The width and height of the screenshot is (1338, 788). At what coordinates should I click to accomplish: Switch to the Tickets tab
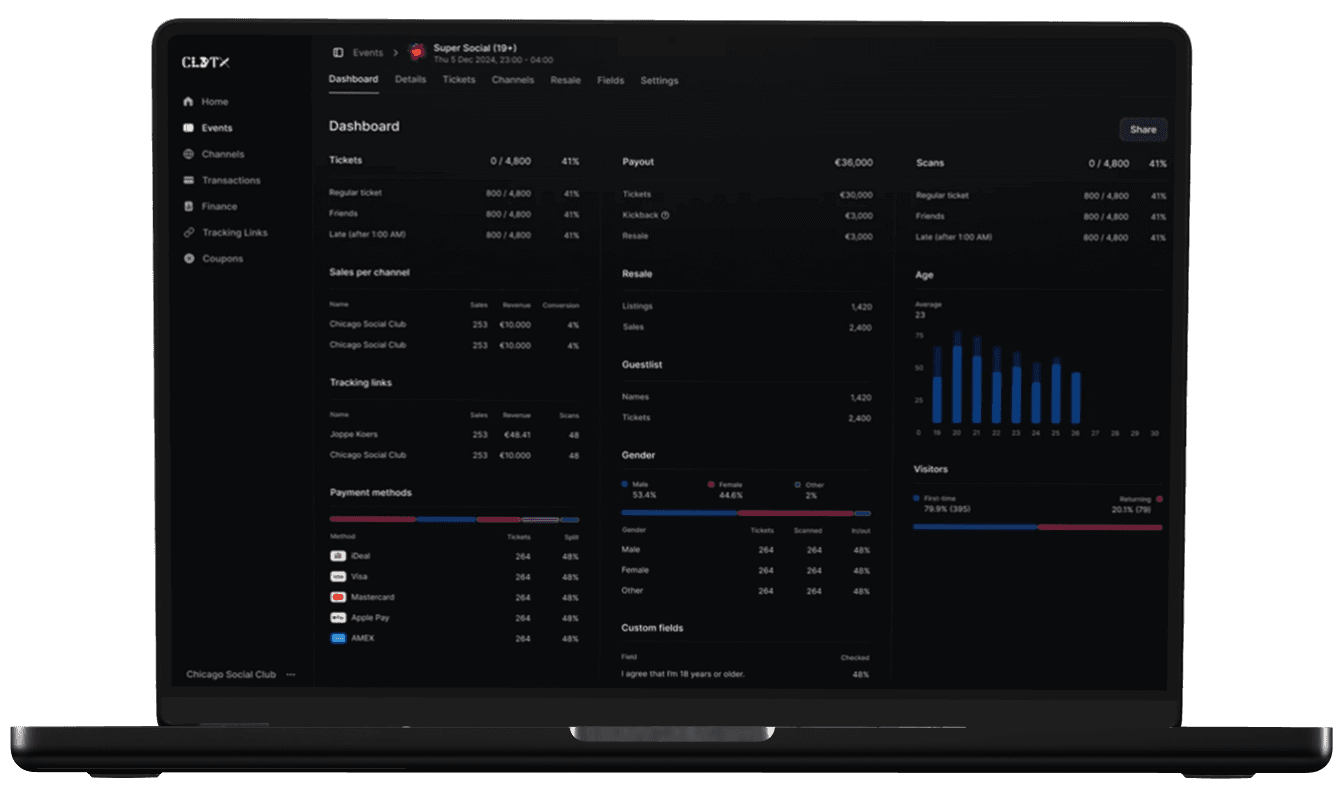459,80
